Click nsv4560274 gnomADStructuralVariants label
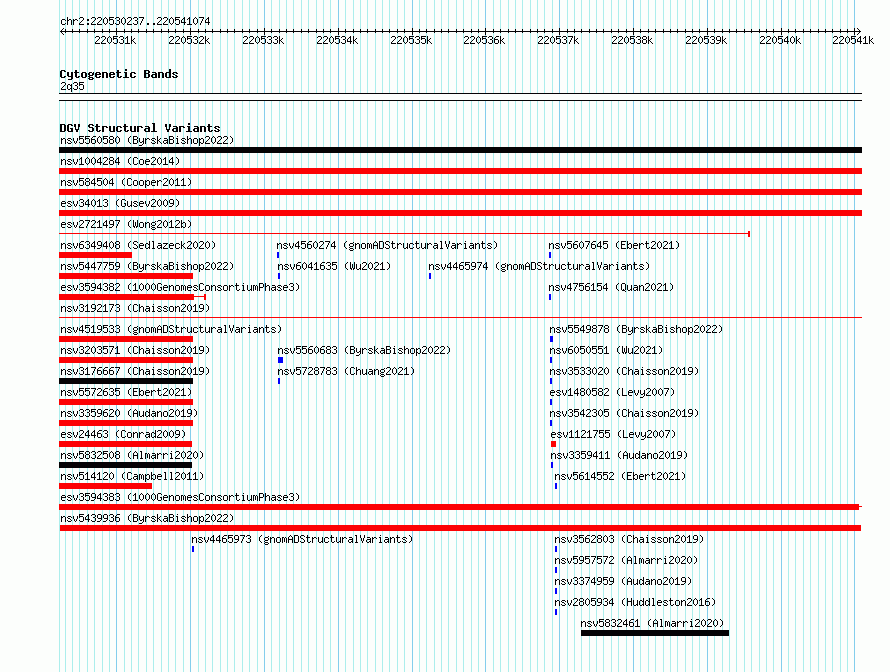The height and width of the screenshot is (672, 890). [x=387, y=245]
